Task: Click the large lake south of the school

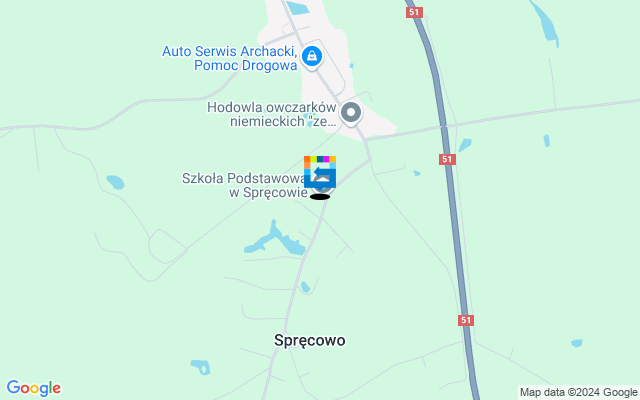Action: tap(277, 240)
